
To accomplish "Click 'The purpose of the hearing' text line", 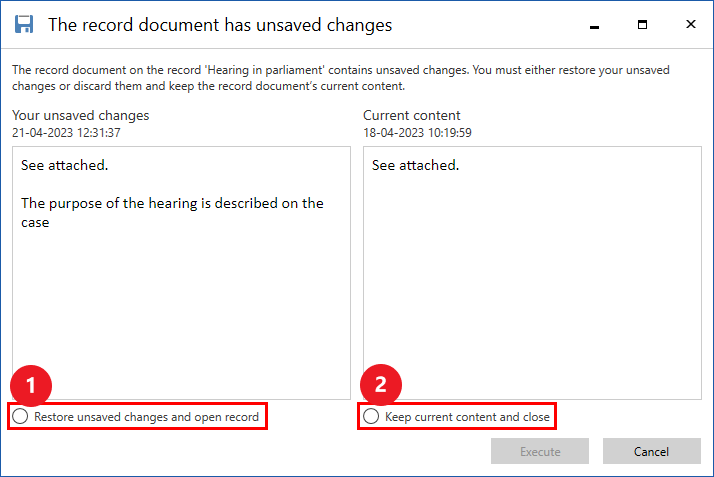I will click(x=172, y=203).
